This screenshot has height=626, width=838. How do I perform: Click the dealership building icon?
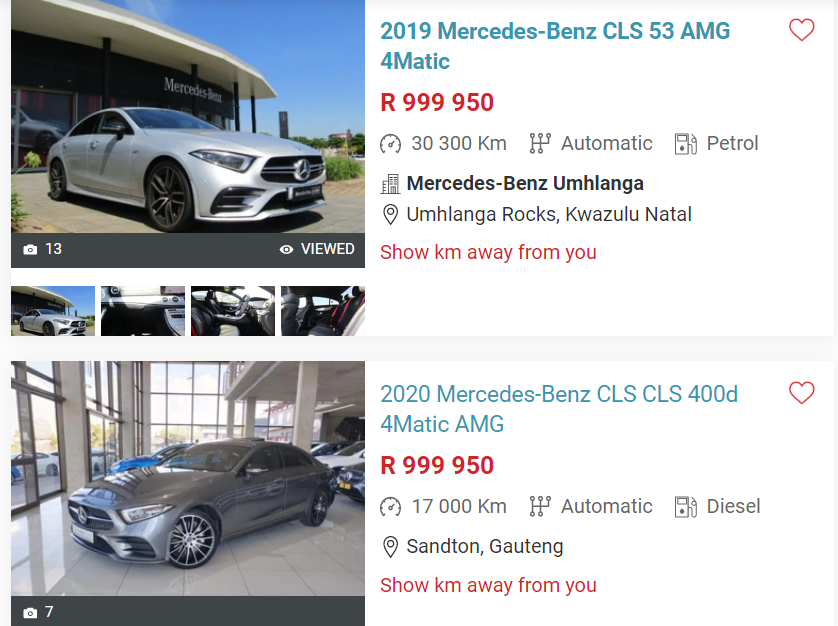point(390,183)
